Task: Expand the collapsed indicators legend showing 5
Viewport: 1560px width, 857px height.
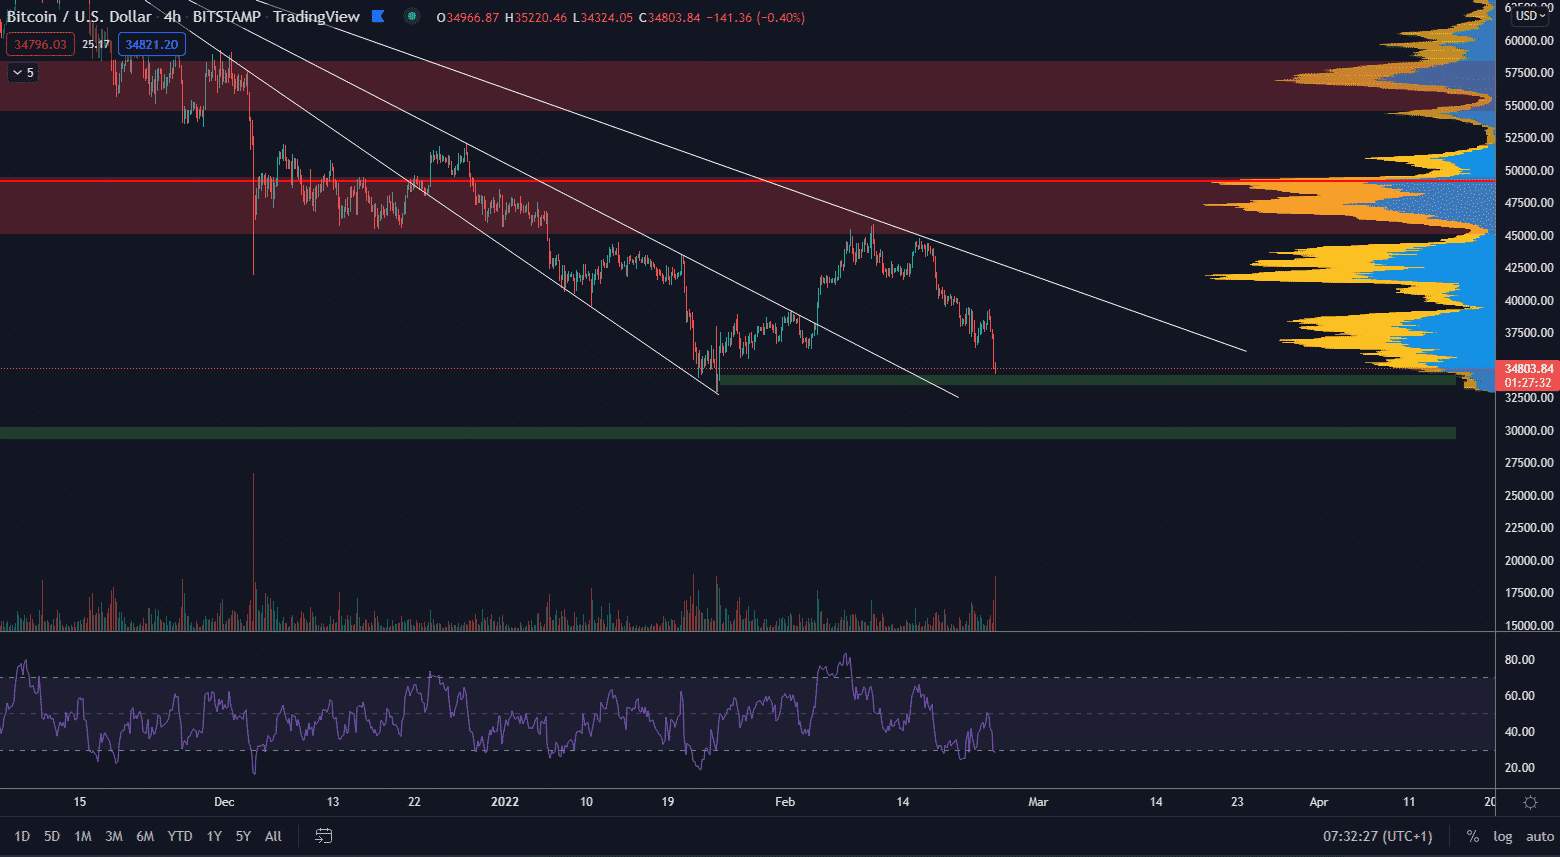Action: pyautogui.click(x=23, y=73)
